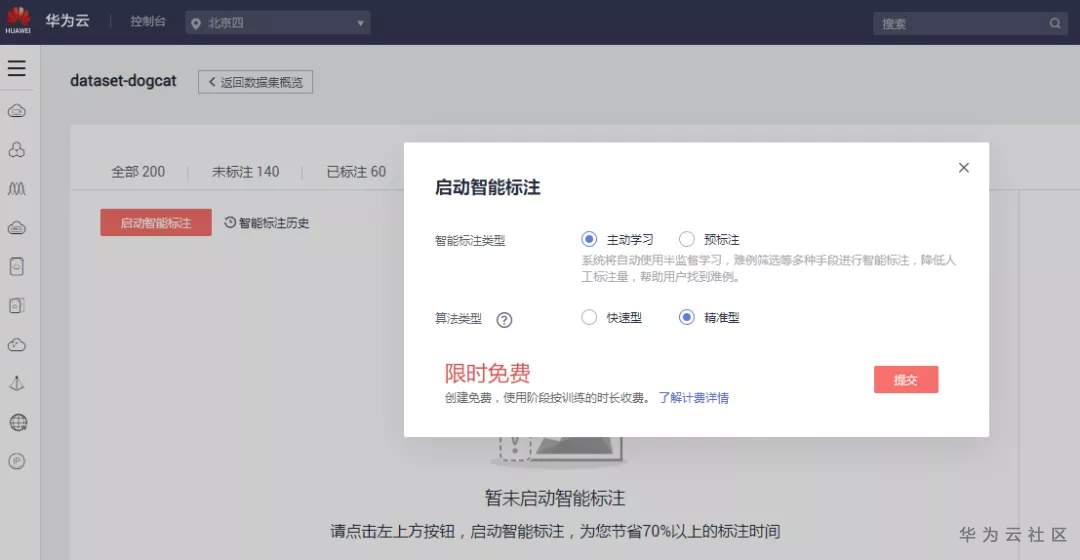Click the cloud with checkmark sidebar icon
This screenshot has width=1080, height=560.
[17, 344]
